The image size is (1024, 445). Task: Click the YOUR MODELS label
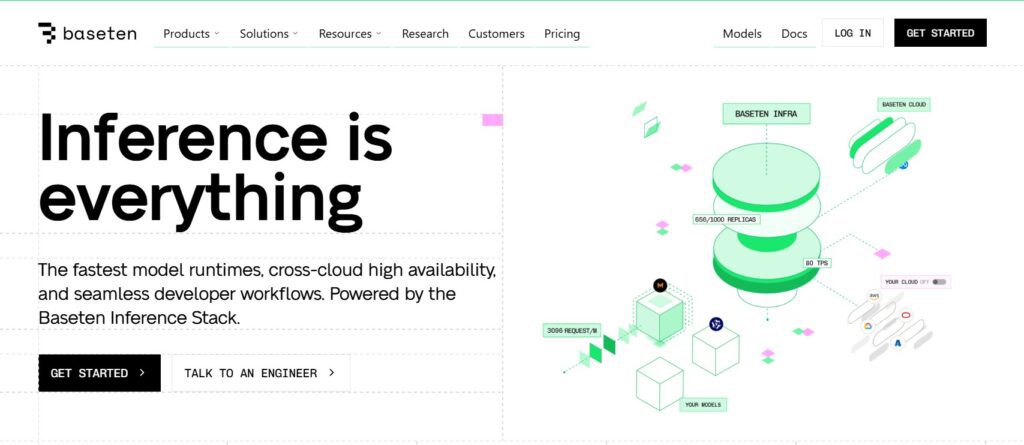(x=703, y=405)
